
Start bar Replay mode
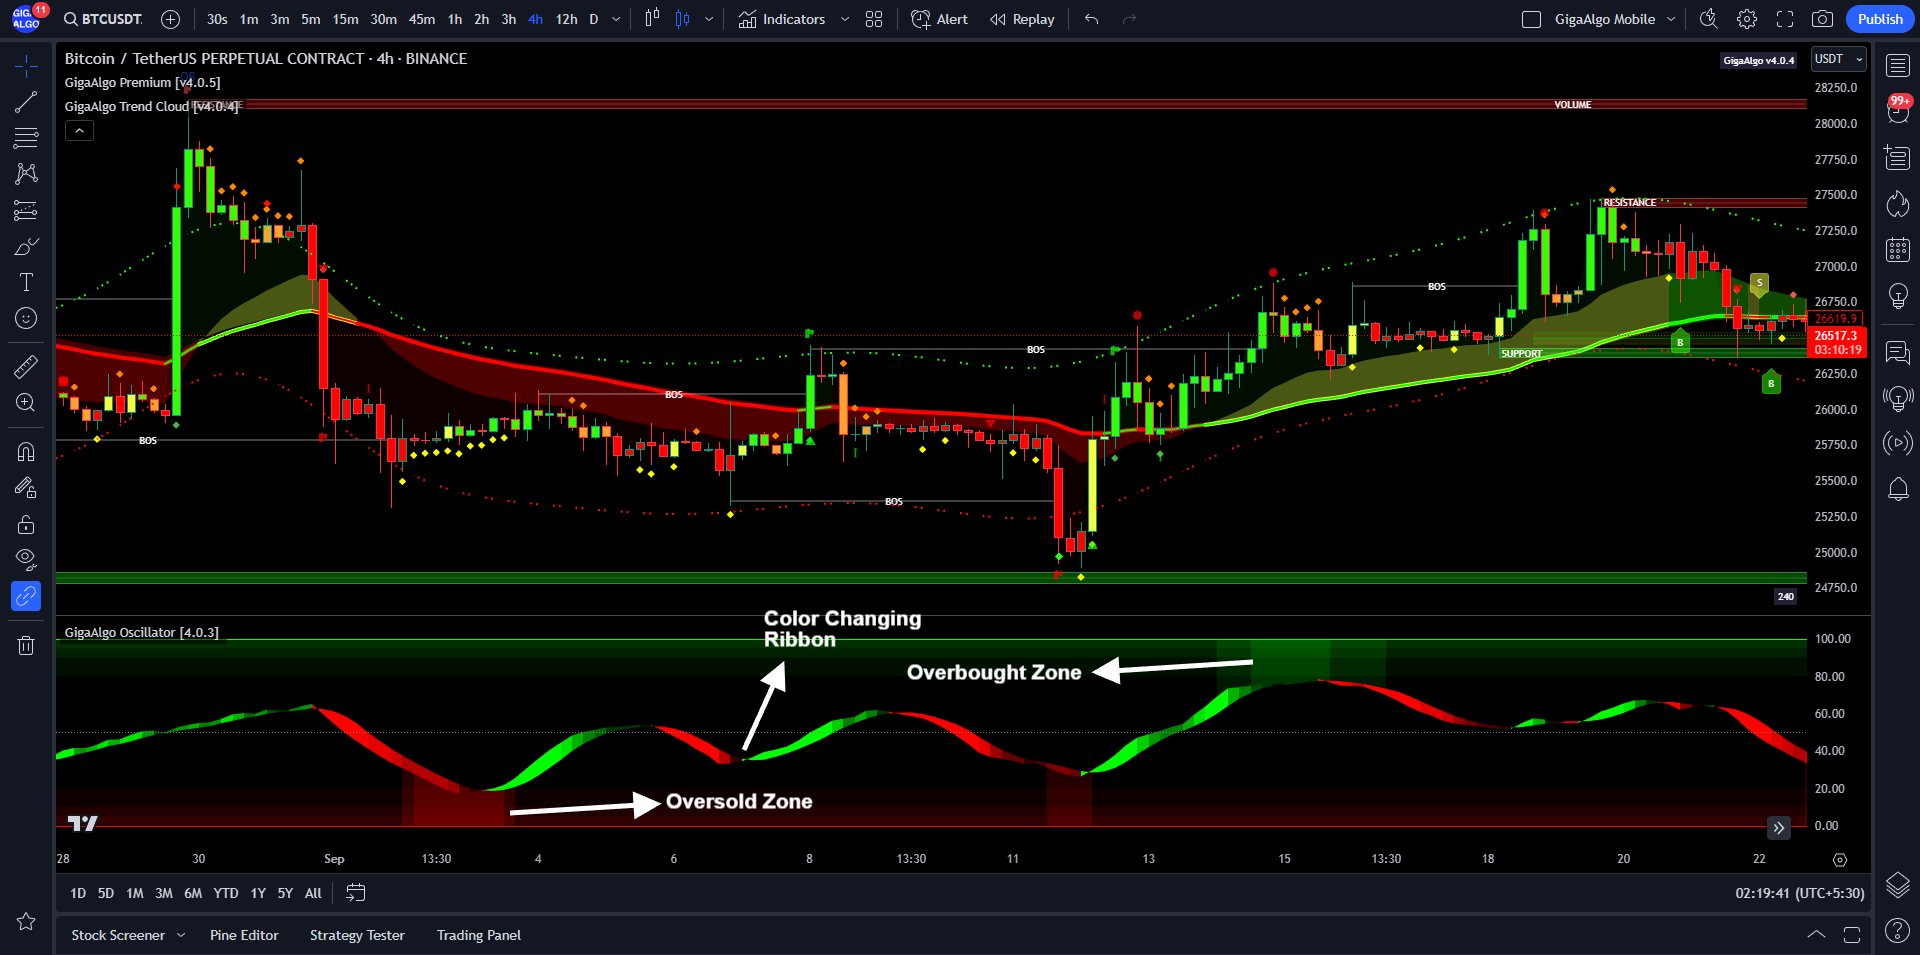pyautogui.click(x=1022, y=19)
